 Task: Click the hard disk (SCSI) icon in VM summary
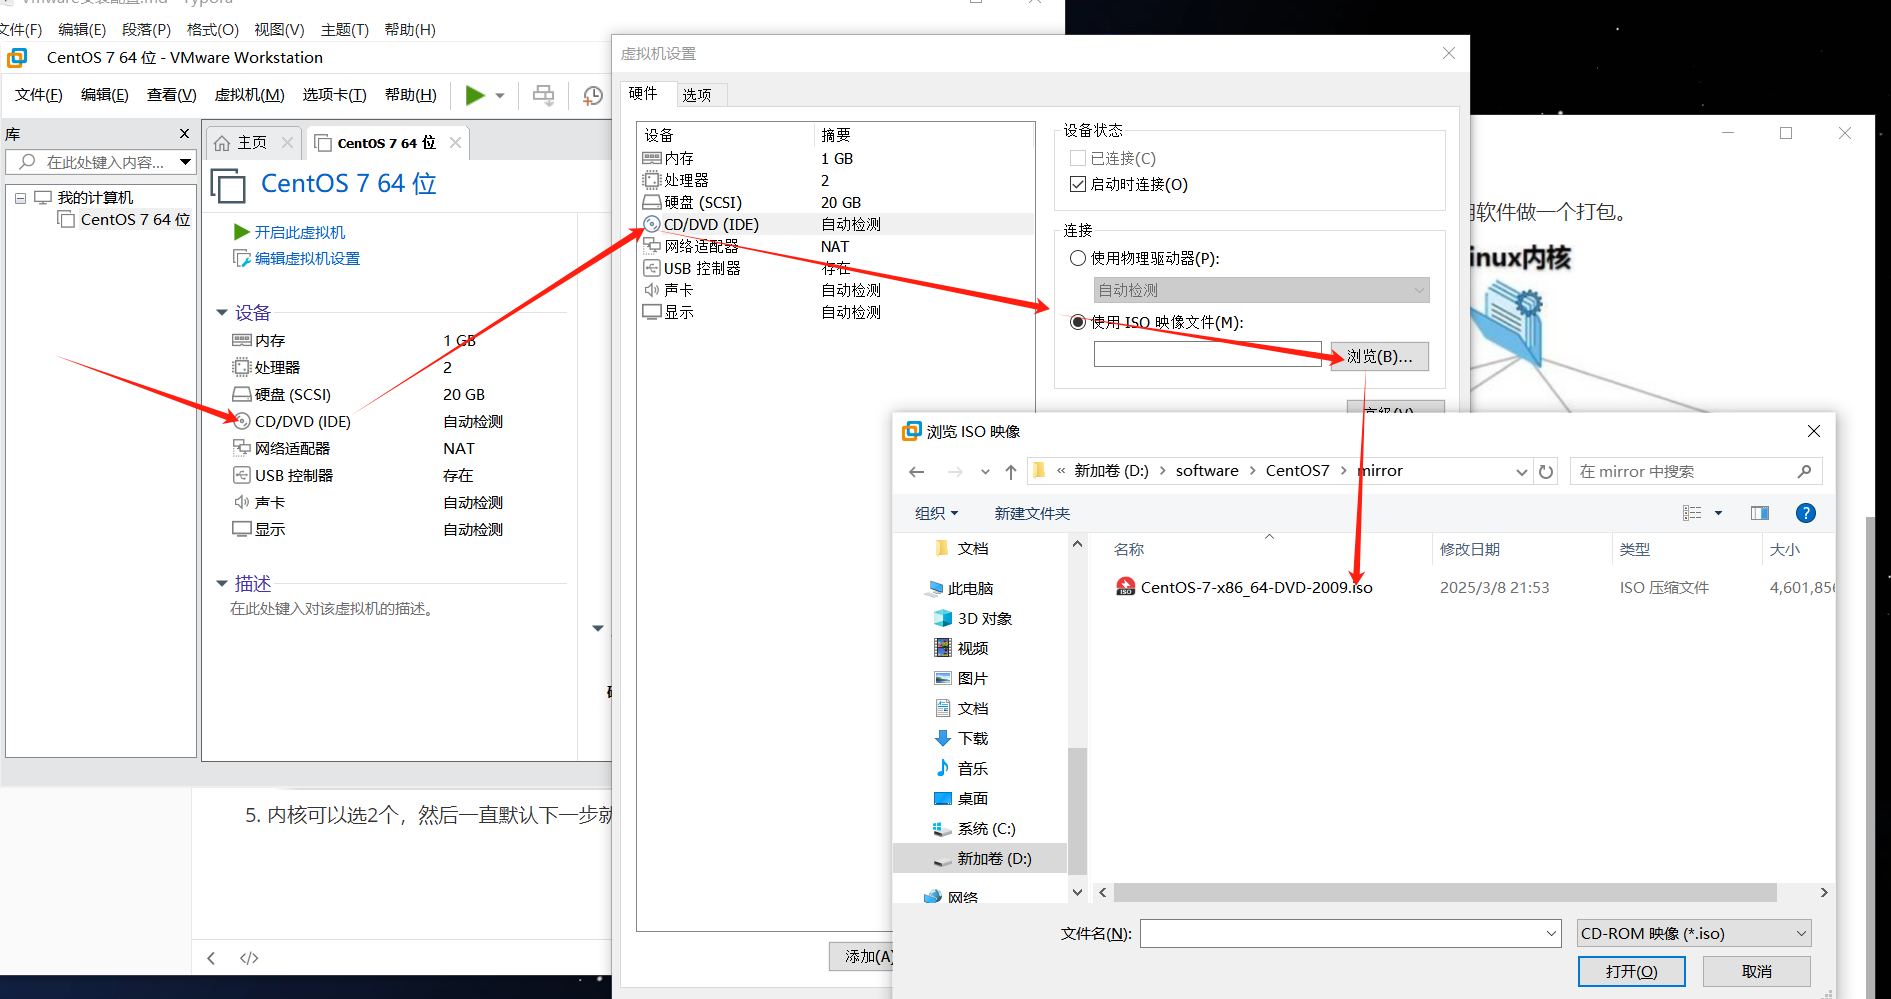click(x=241, y=394)
